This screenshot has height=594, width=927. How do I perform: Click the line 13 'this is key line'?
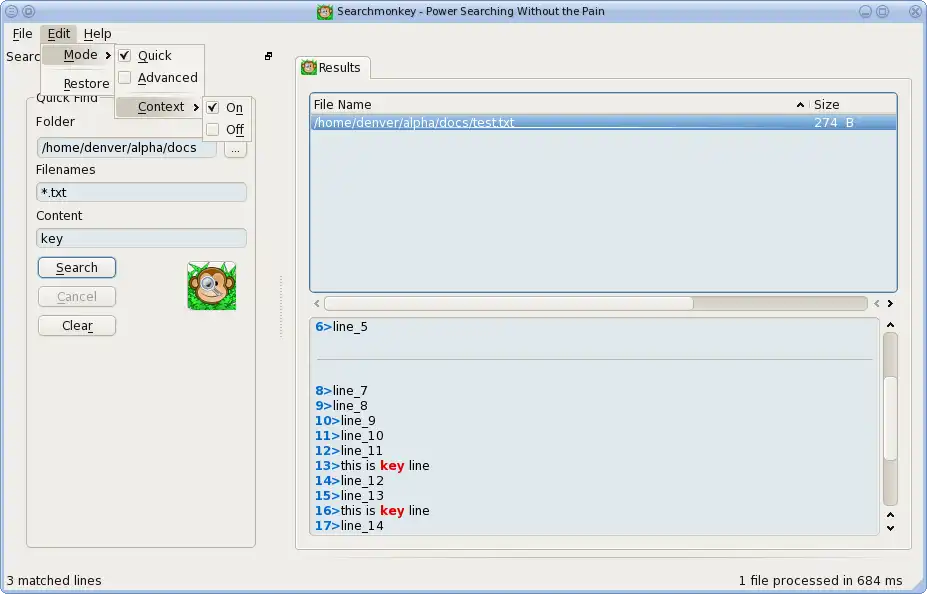point(372,466)
